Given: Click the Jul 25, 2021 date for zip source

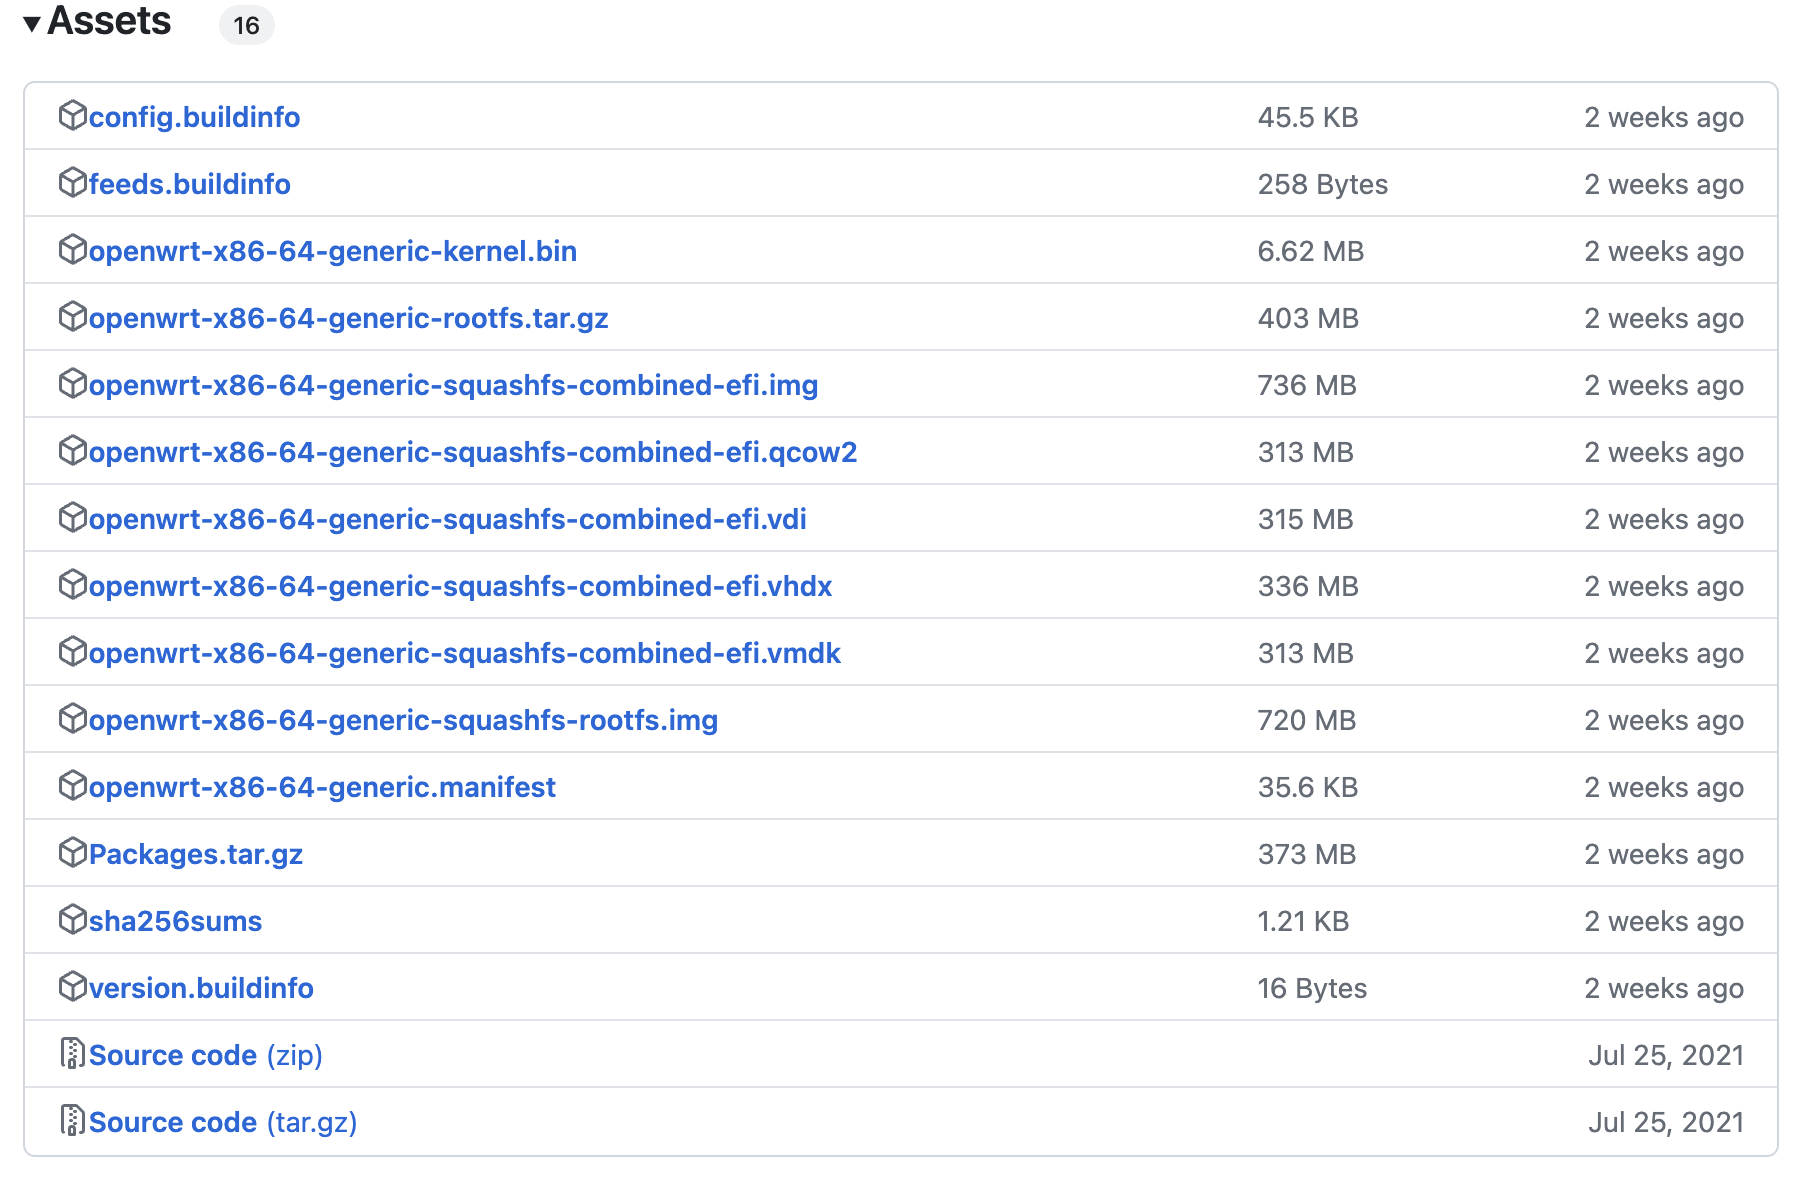Looking at the screenshot, I should (x=1666, y=1055).
